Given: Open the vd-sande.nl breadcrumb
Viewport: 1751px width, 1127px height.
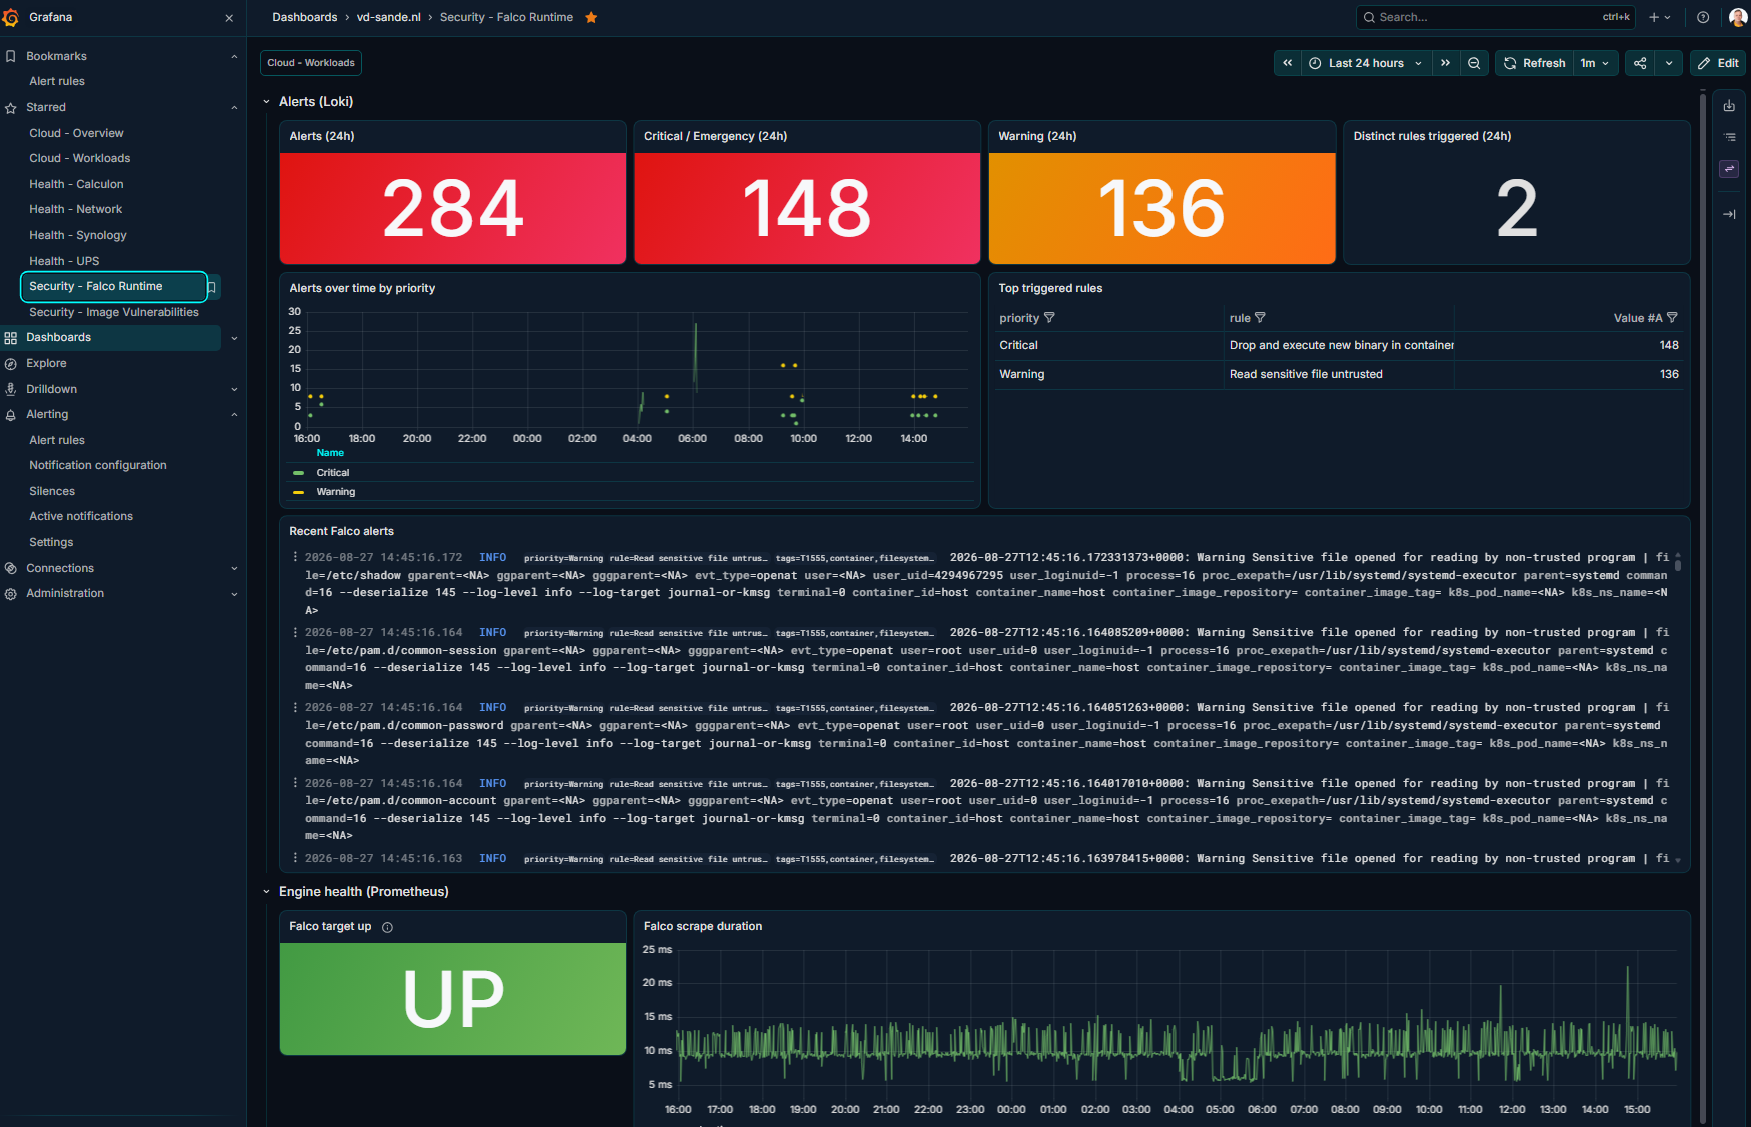Looking at the screenshot, I should 389,17.
